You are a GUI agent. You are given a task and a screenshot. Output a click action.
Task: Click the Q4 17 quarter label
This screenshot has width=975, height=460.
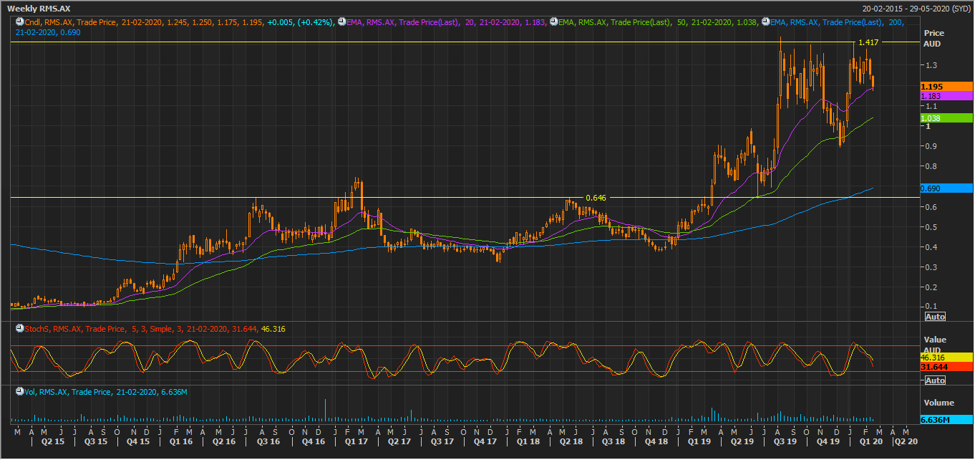pyautogui.click(x=486, y=441)
